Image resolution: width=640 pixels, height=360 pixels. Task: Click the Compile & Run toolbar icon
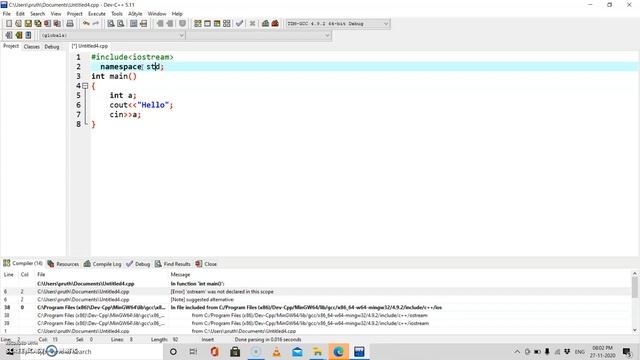point(217,24)
